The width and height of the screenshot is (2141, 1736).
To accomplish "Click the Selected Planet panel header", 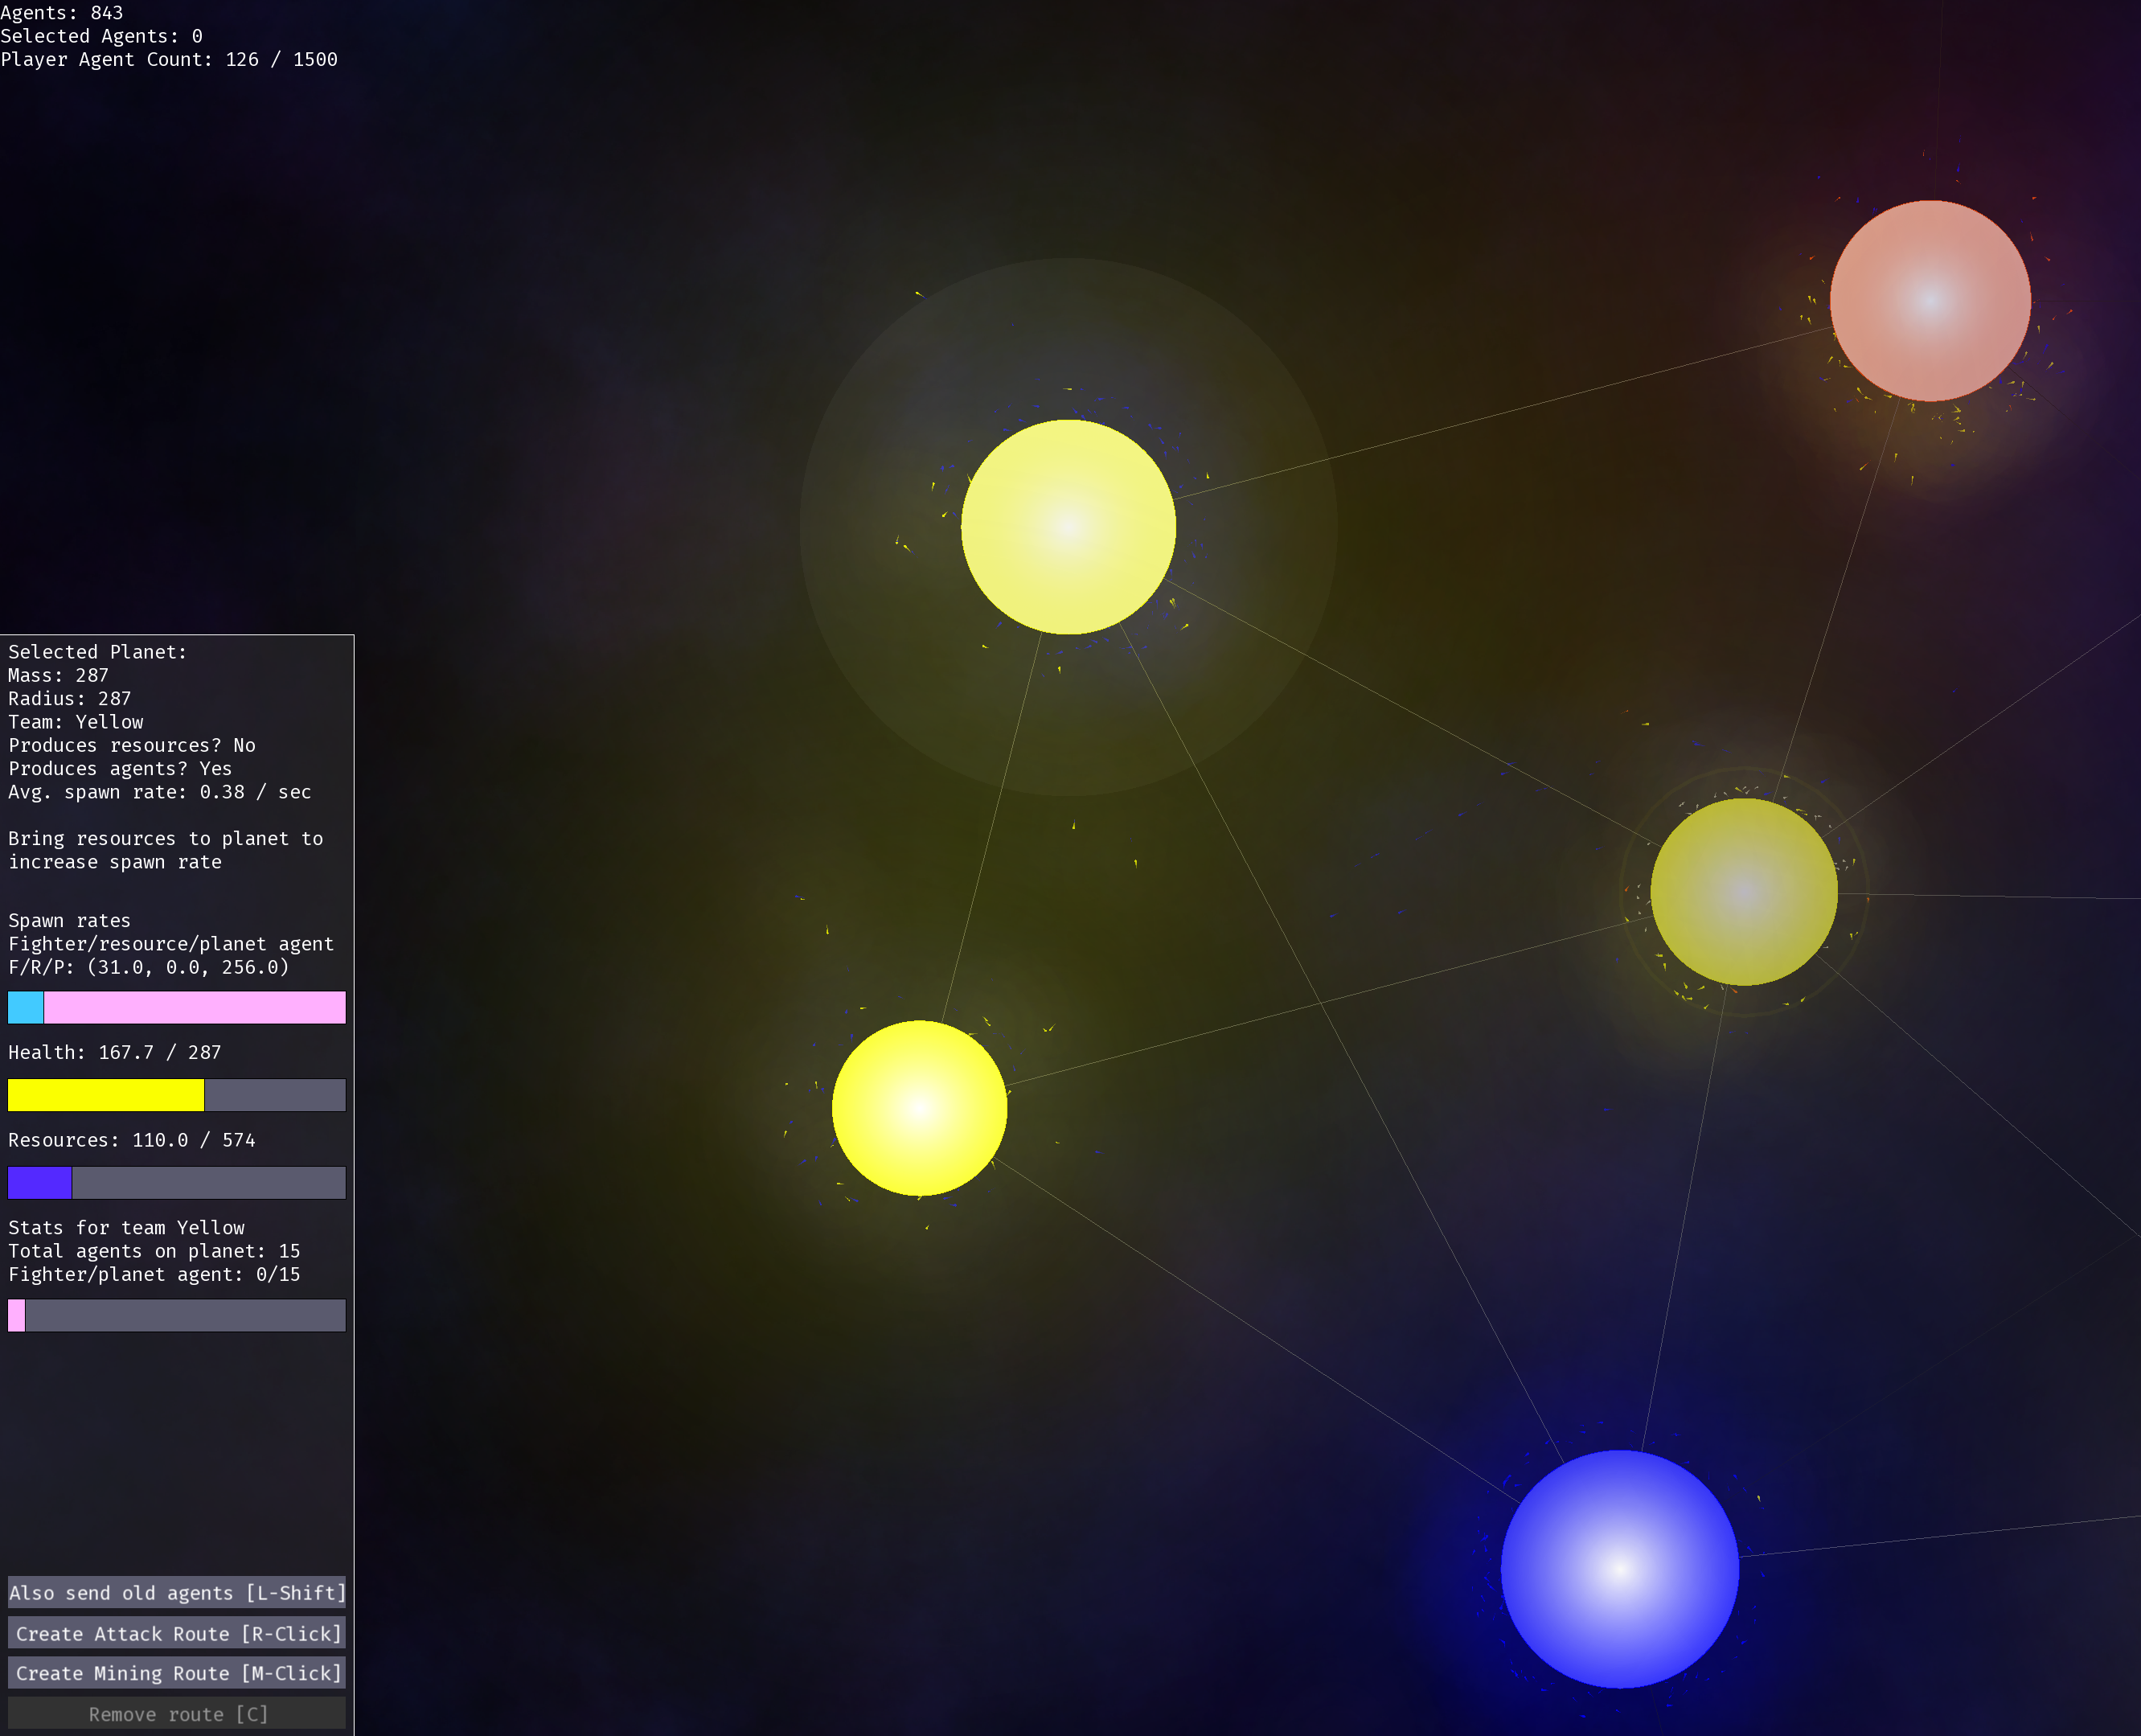I will 98,652.
